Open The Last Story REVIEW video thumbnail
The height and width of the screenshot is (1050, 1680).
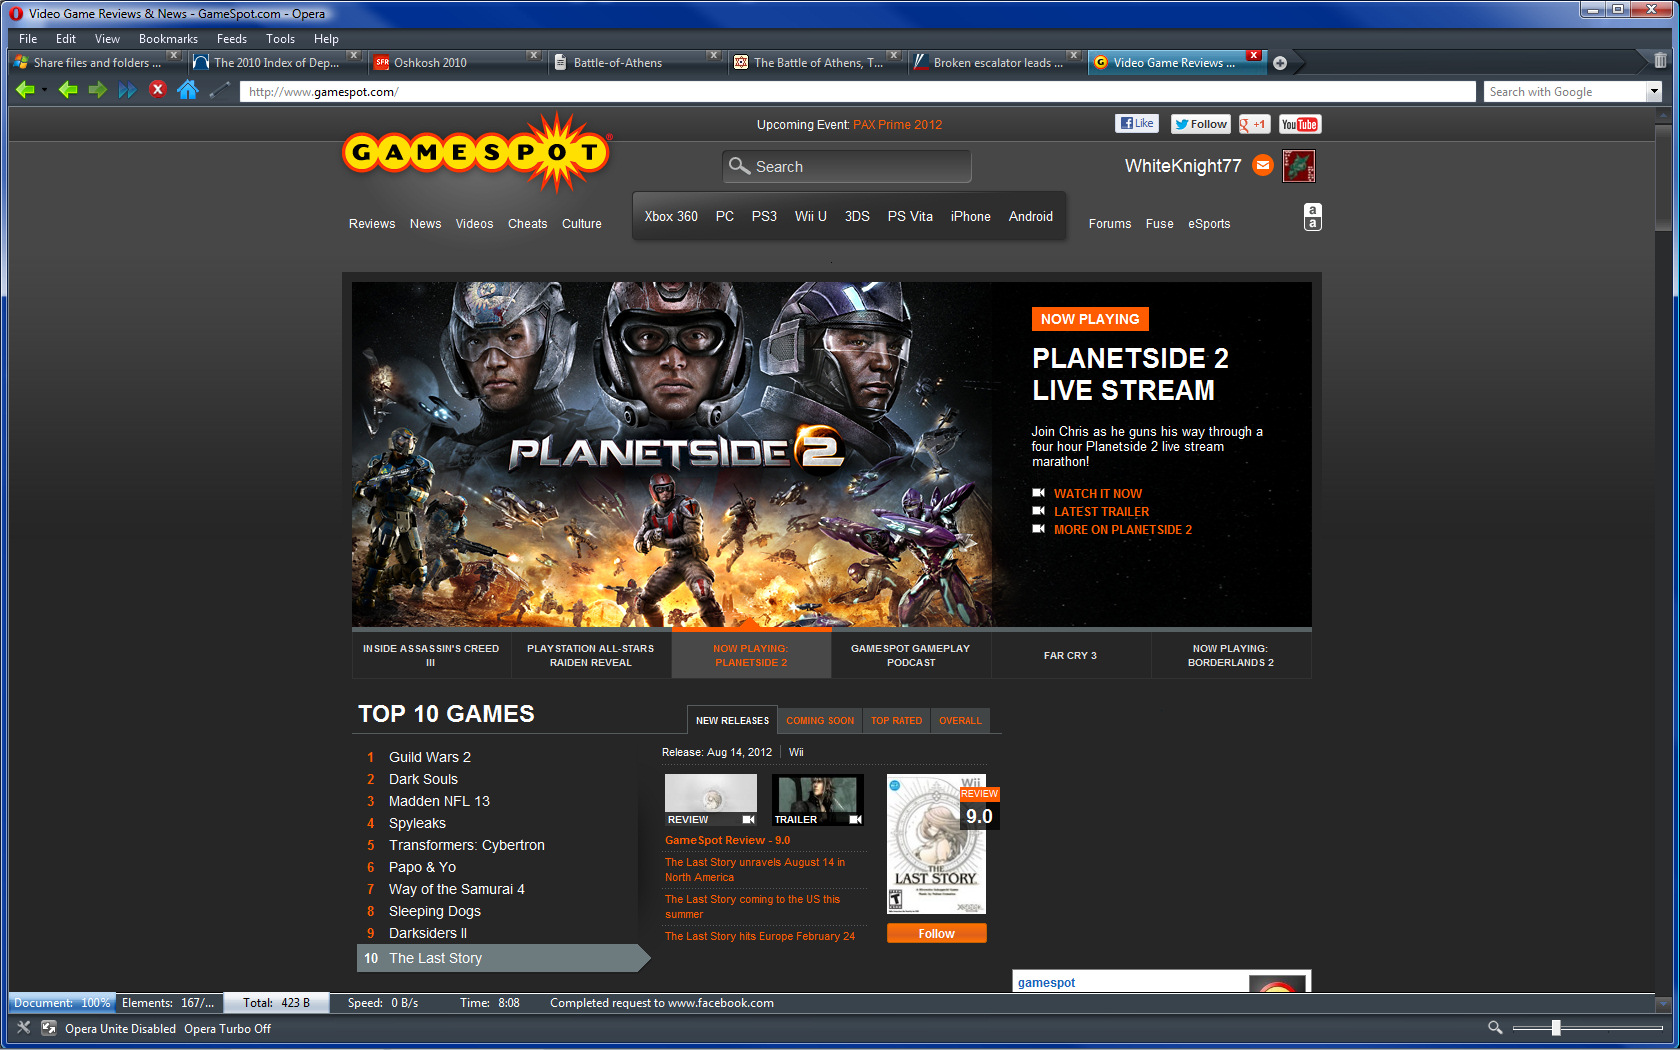tap(711, 800)
